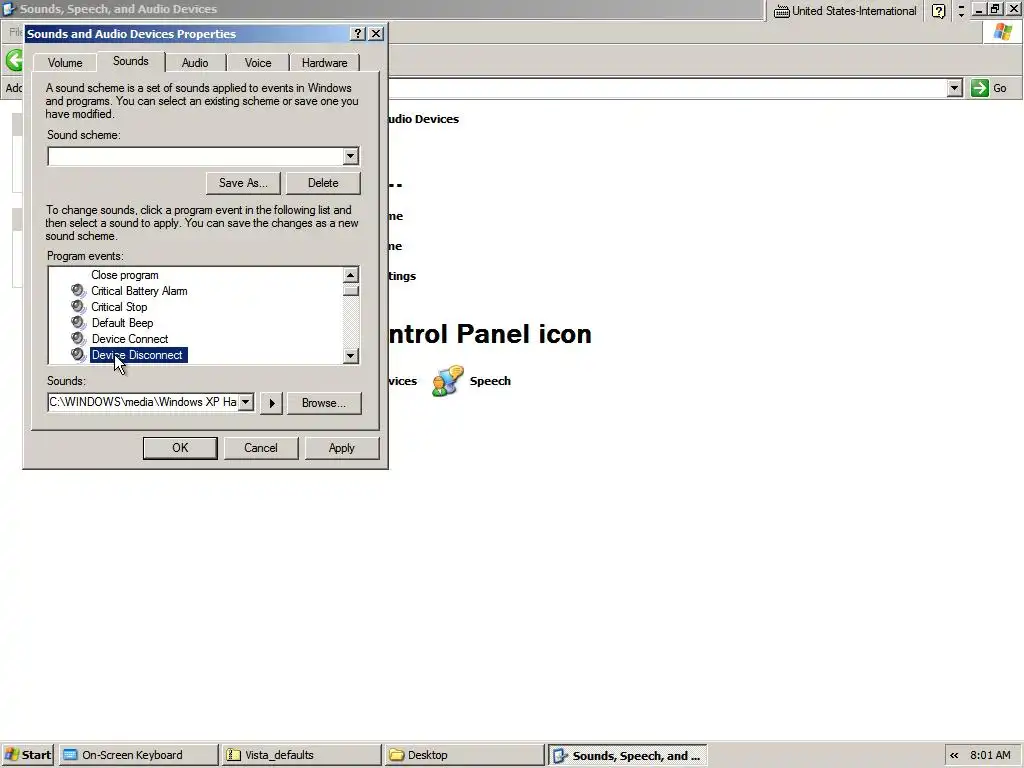This screenshot has height=768, width=1024.
Task: Open the address bar dropdown arrow
Action: point(954,88)
